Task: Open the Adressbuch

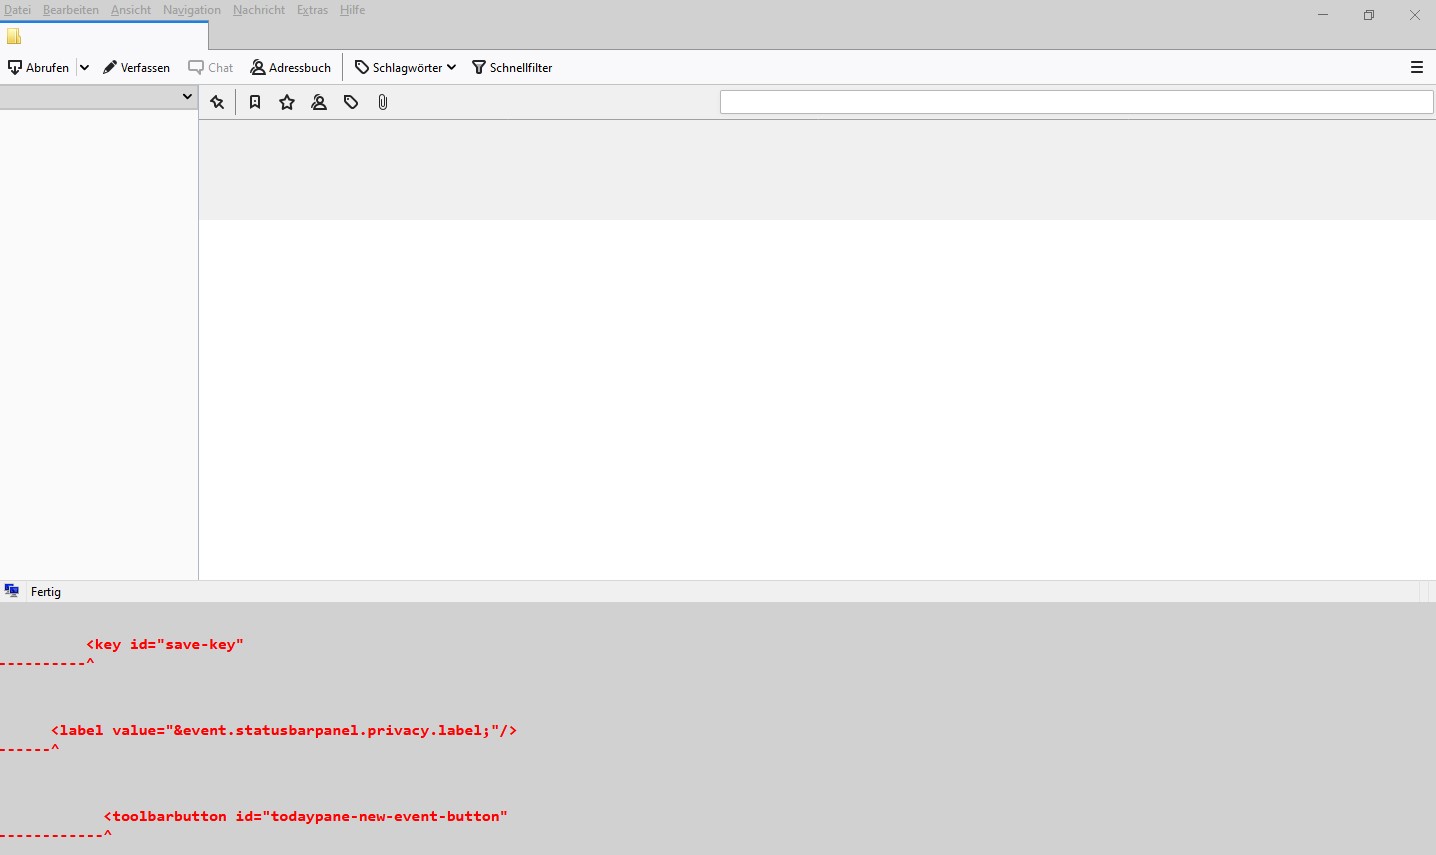Action: coord(291,67)
